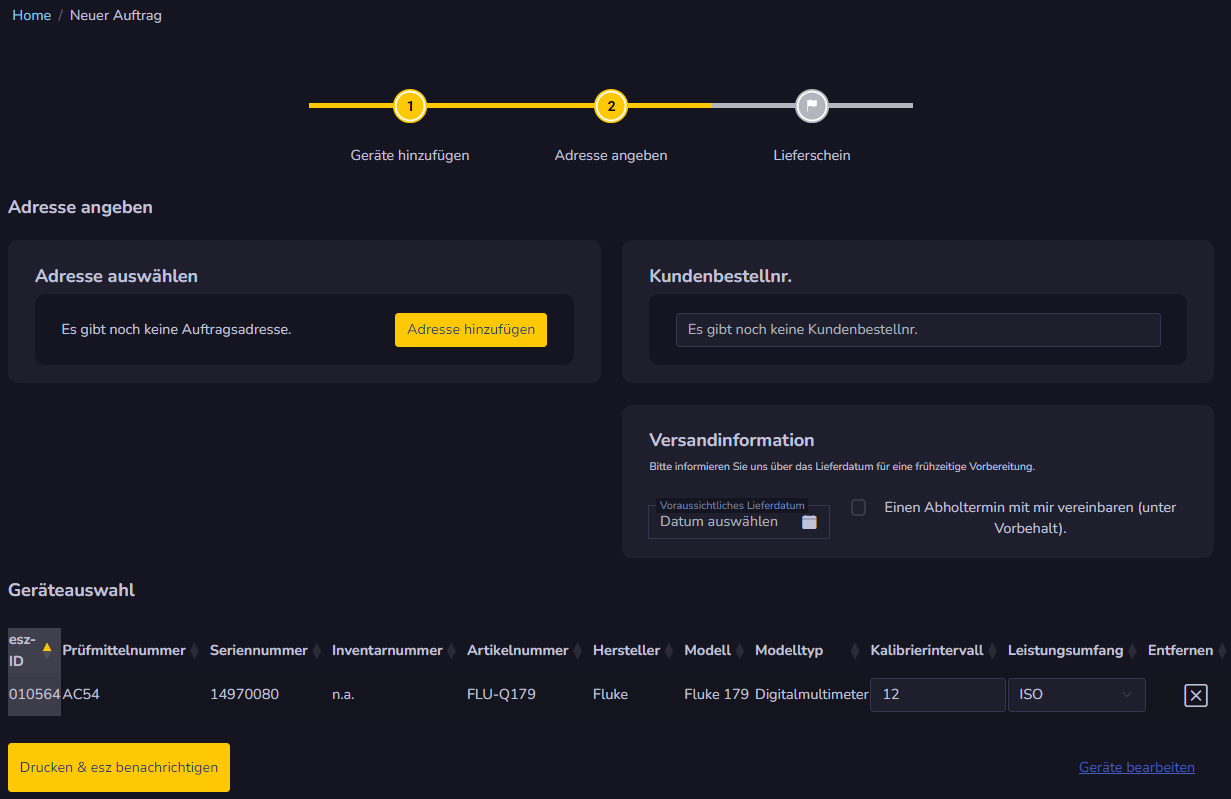Click the Neuer Auftrag breadcrumb item
Image resolution: width=1231 pixels, height=799 pixels.
(115, 15)
